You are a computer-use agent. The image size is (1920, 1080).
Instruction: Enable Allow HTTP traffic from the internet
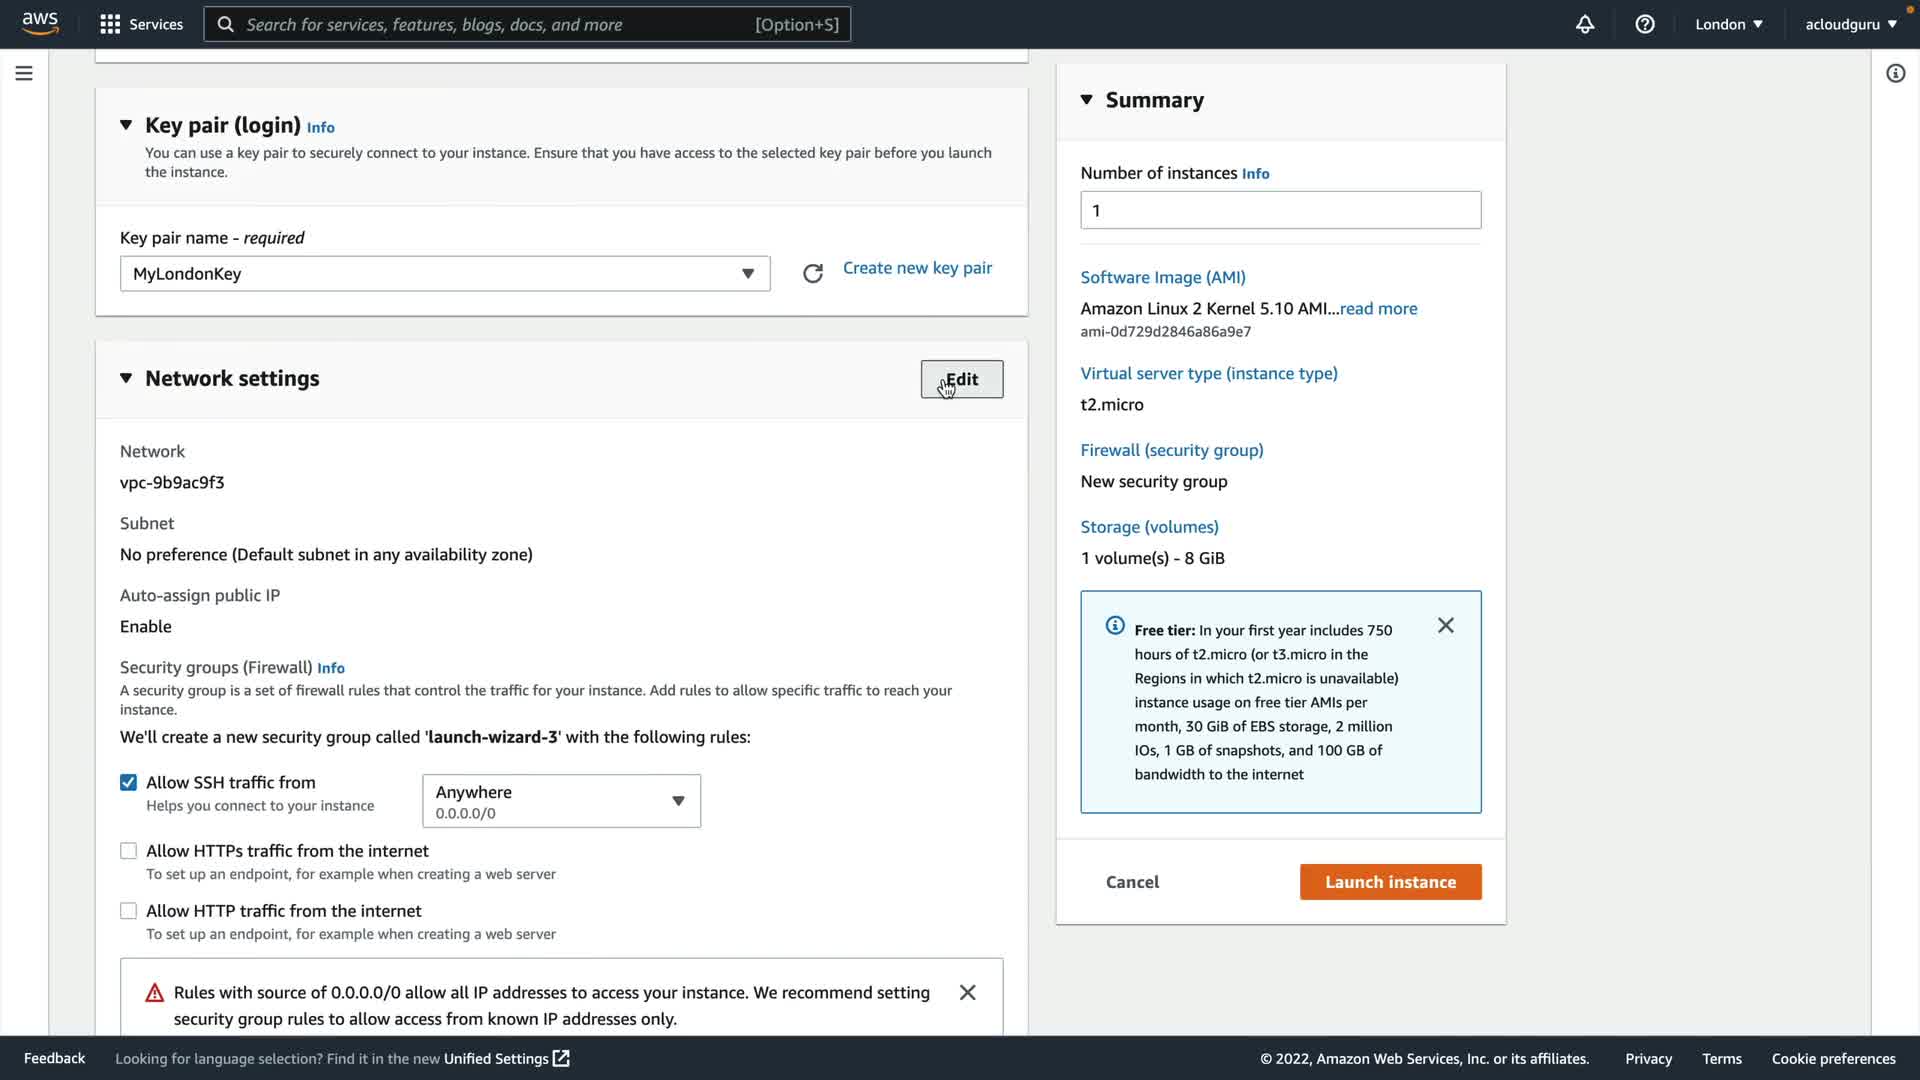(x=128, y=911)
